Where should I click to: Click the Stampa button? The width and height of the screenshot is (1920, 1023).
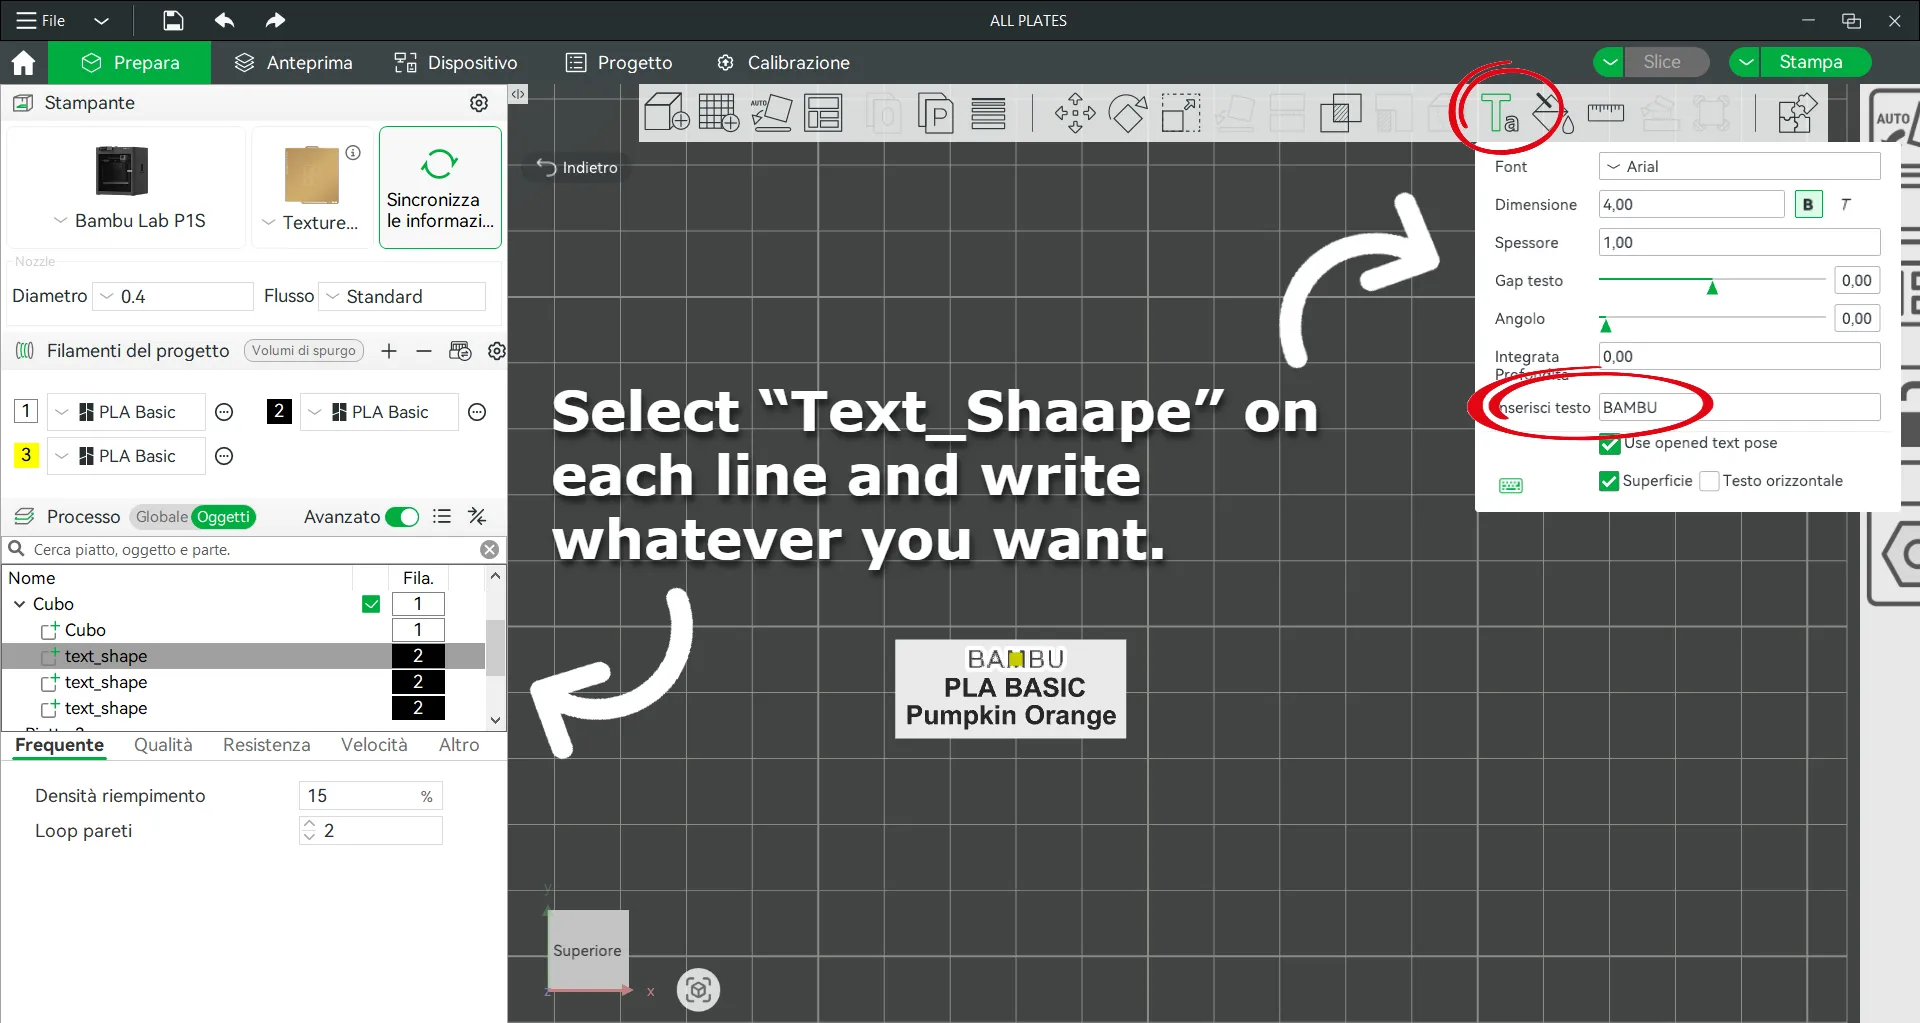coord(1810,62)
